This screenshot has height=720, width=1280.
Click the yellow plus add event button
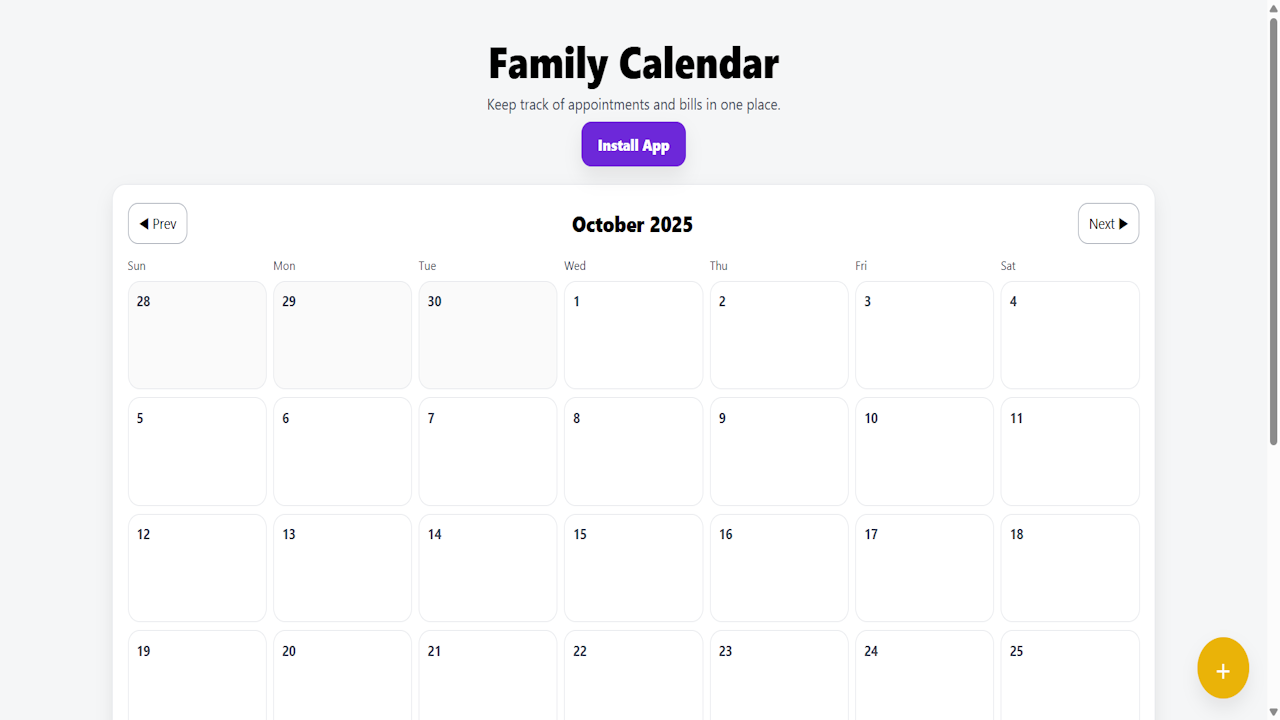[x=1223, y=668]
